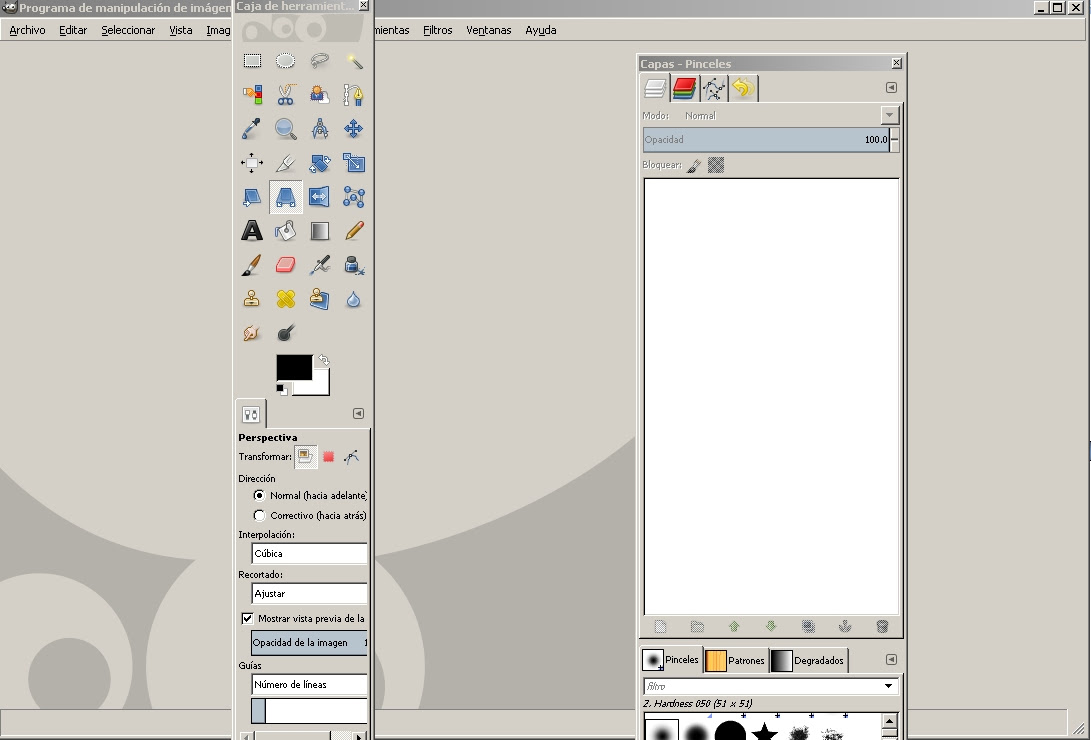Viewport: 1091px width, 740px height.
Task: Select the Pencil tool
Action: pos(353,231)
